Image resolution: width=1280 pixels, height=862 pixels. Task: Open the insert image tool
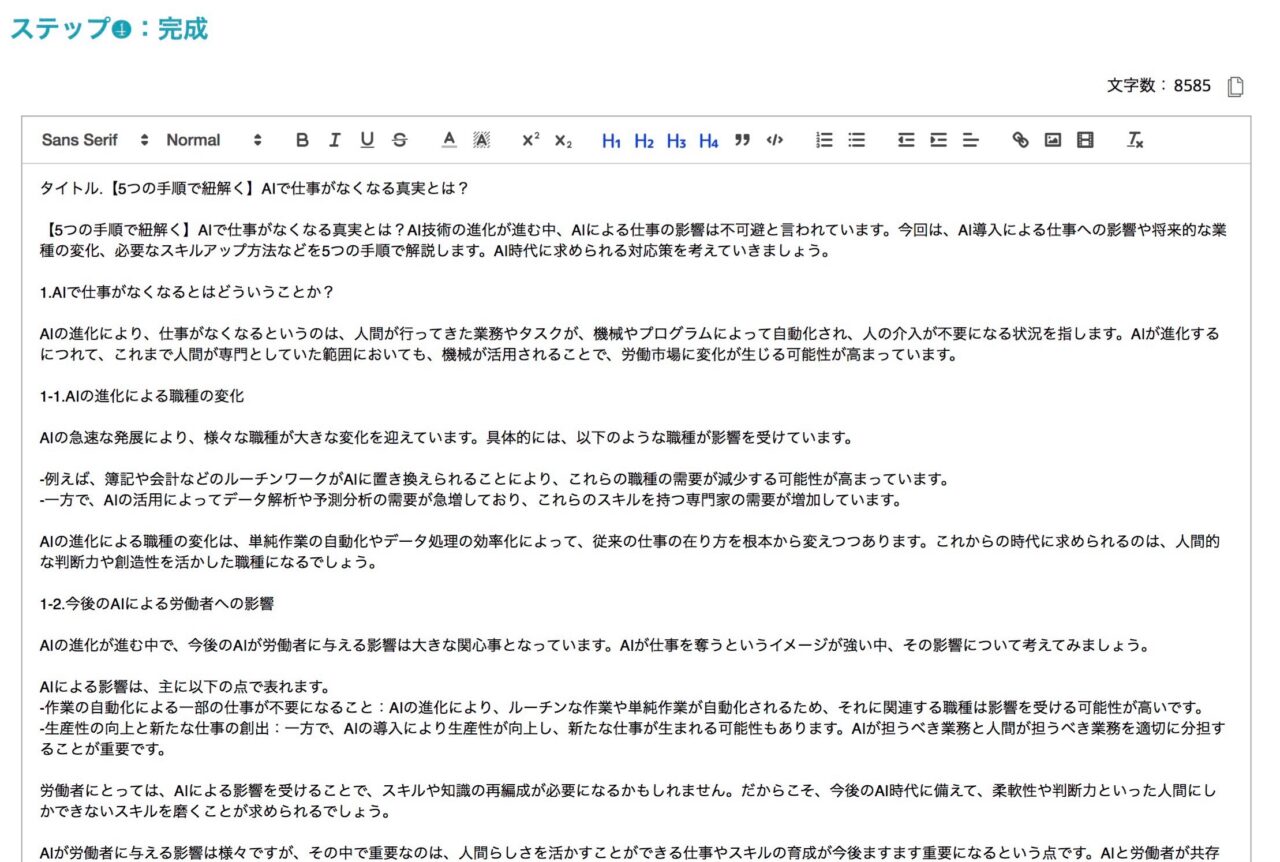tap(1054, 140)
